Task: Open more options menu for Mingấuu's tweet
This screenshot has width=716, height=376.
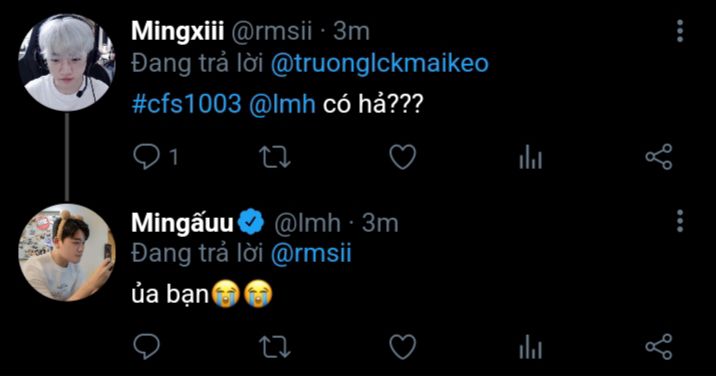Action: coord(680,221)
